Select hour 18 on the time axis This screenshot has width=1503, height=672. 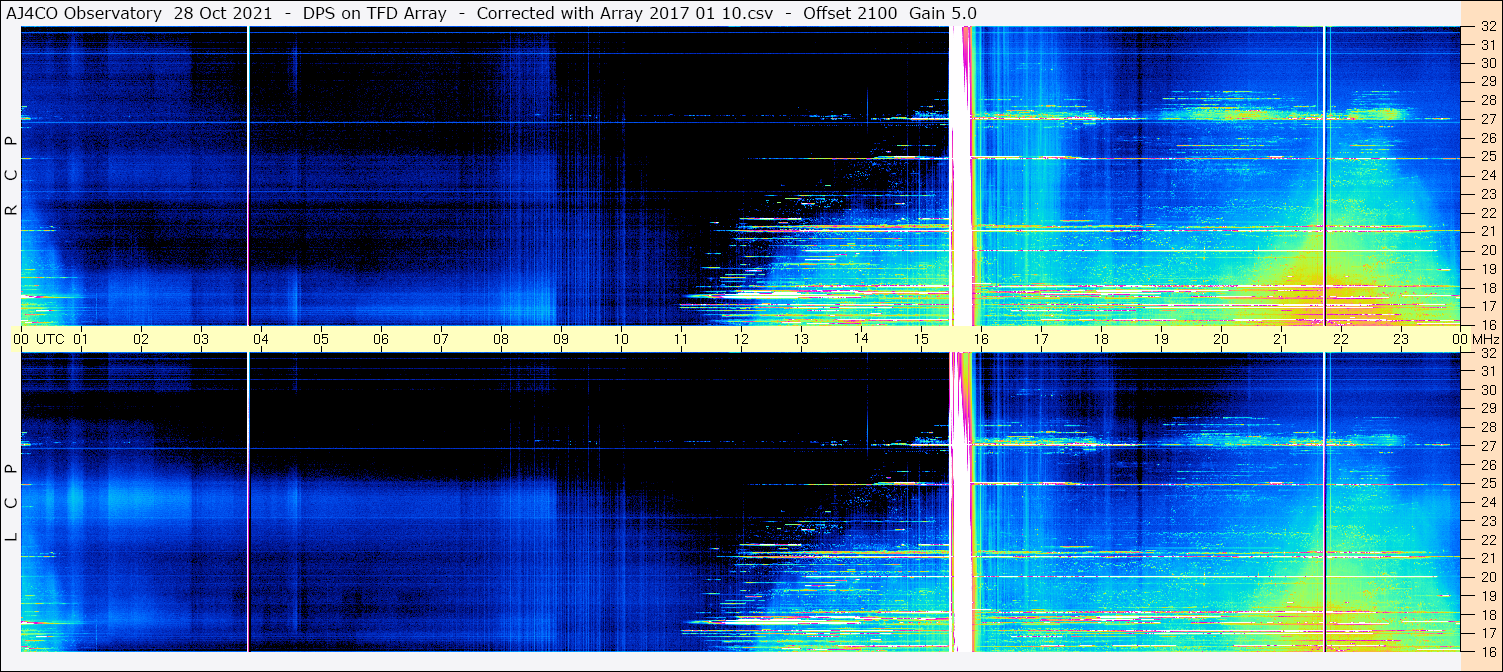point(1101,339)
